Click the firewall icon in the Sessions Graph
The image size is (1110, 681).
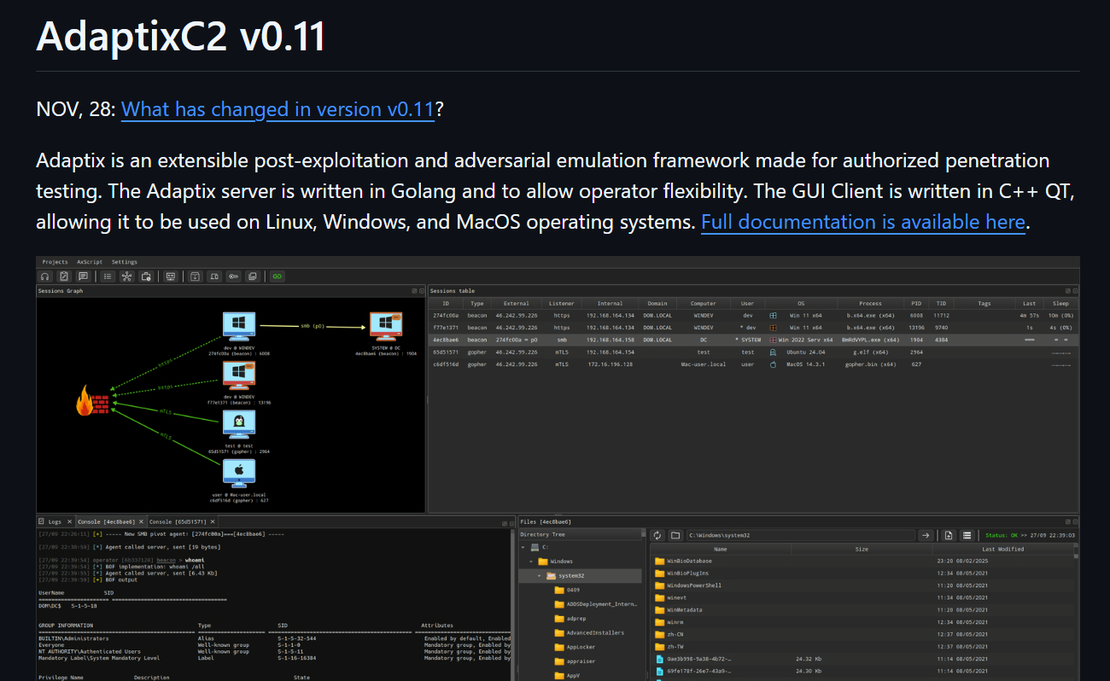click(x=93, y=402)
